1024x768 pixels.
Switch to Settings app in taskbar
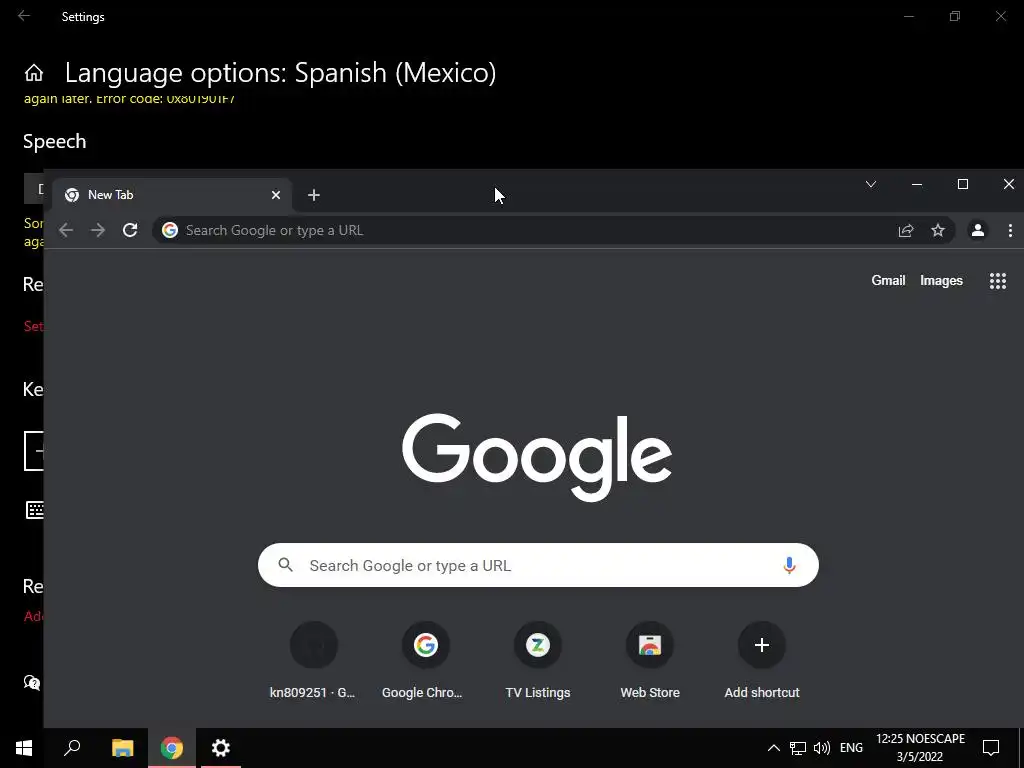coord(221,748)
